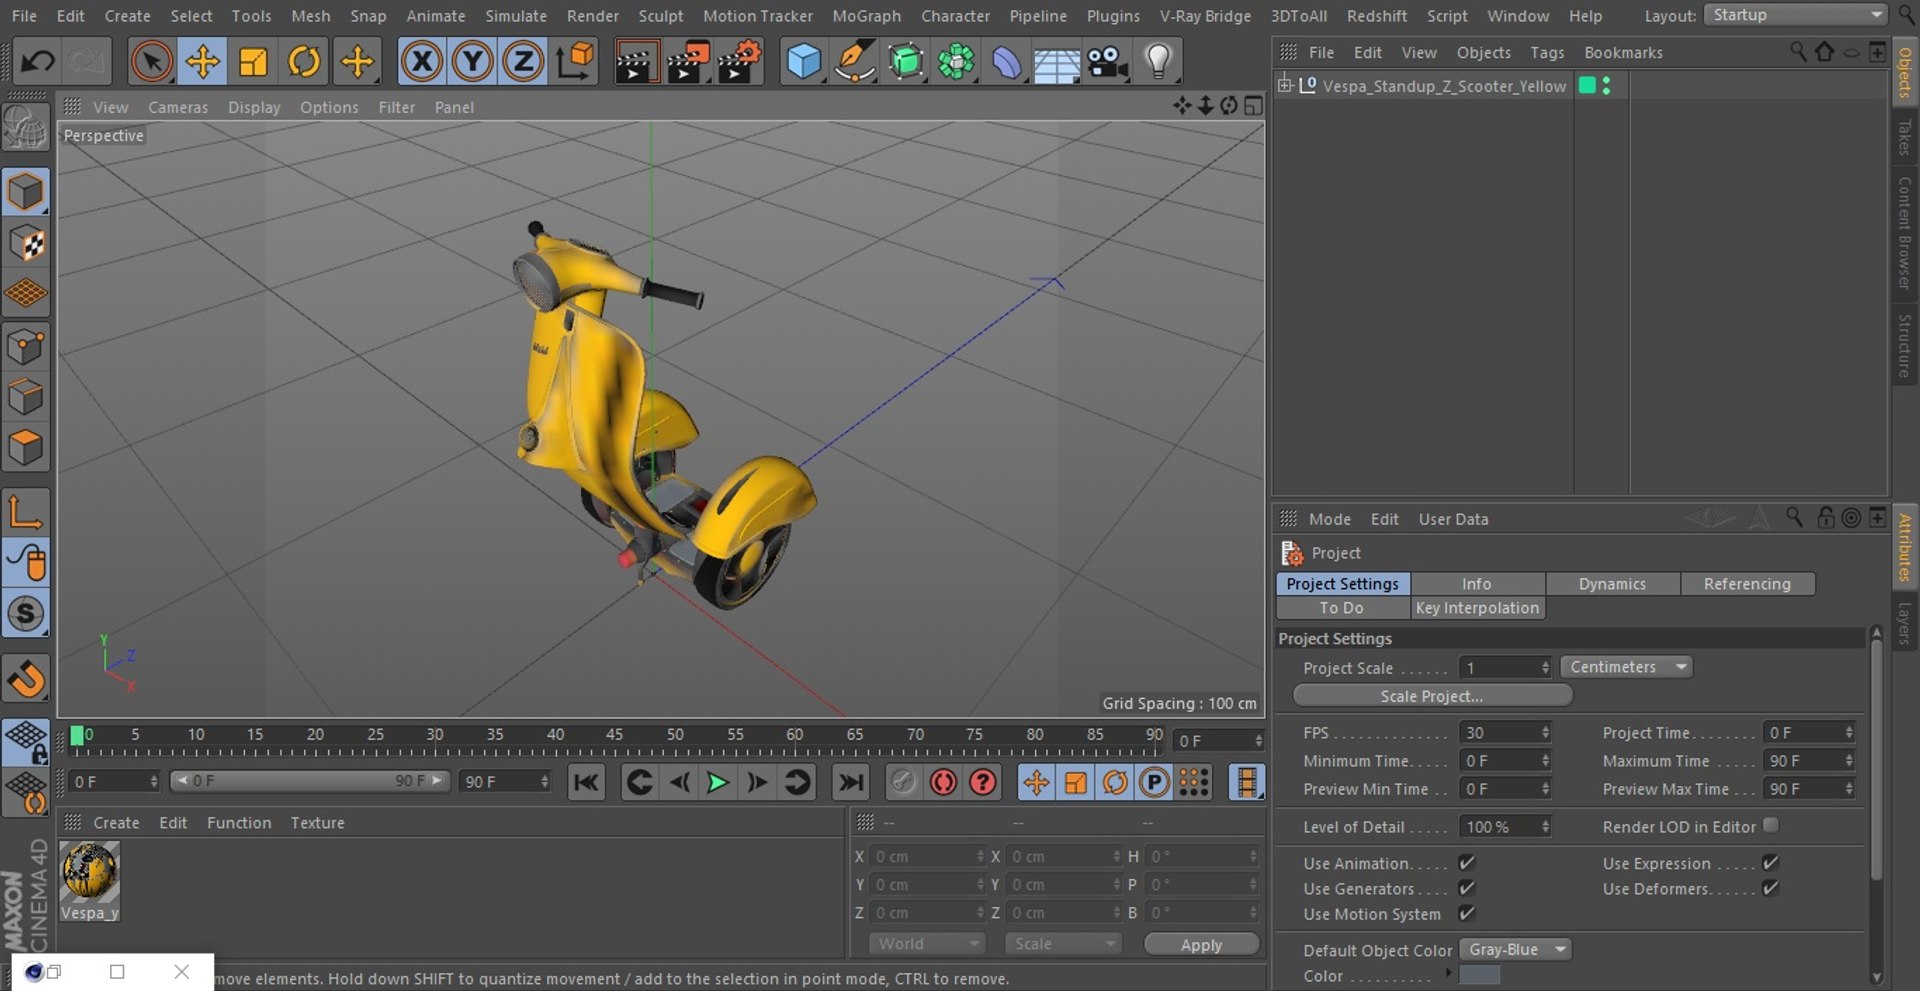1920x991 pixels.
Task: Switch to the Referencing tab
Action: [x=1747, y=584]
